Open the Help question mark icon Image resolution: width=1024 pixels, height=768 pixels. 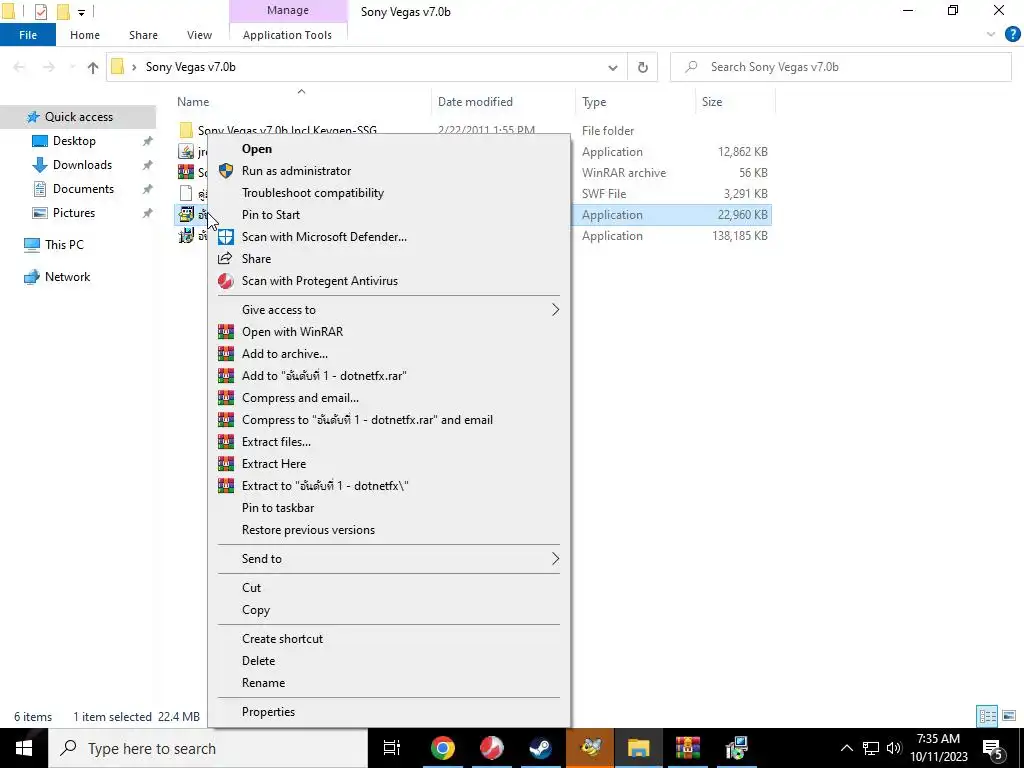pyautogui.click(x=1012, y=35)
